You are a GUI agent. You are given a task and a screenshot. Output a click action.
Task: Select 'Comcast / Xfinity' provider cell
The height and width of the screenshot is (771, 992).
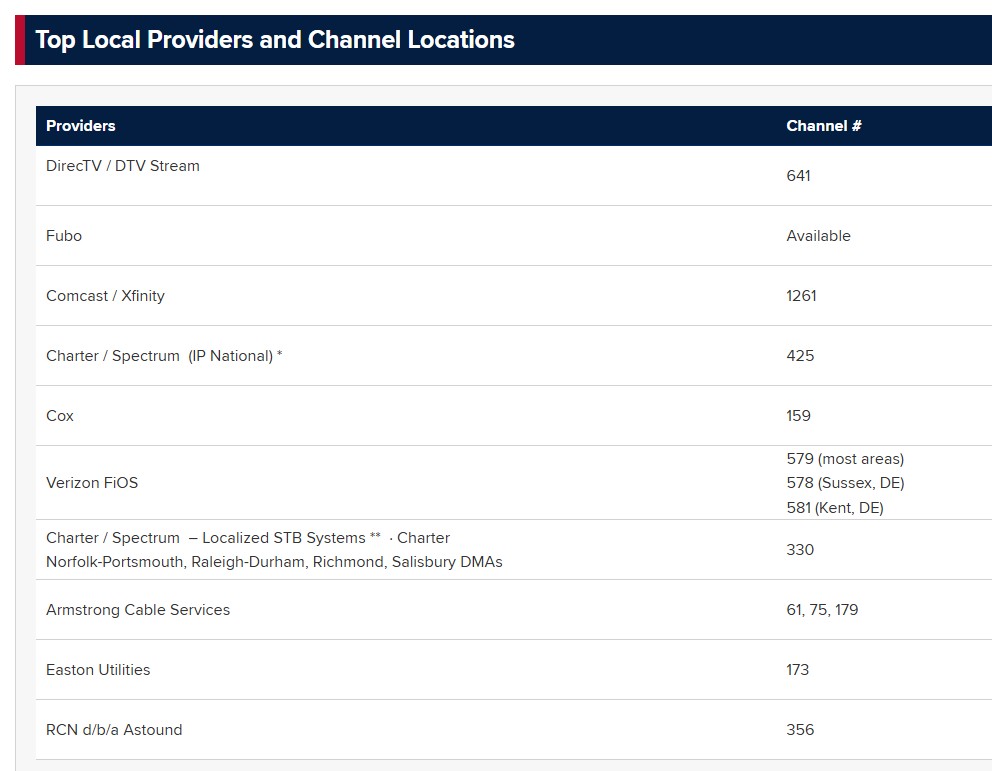pos(105,296)
